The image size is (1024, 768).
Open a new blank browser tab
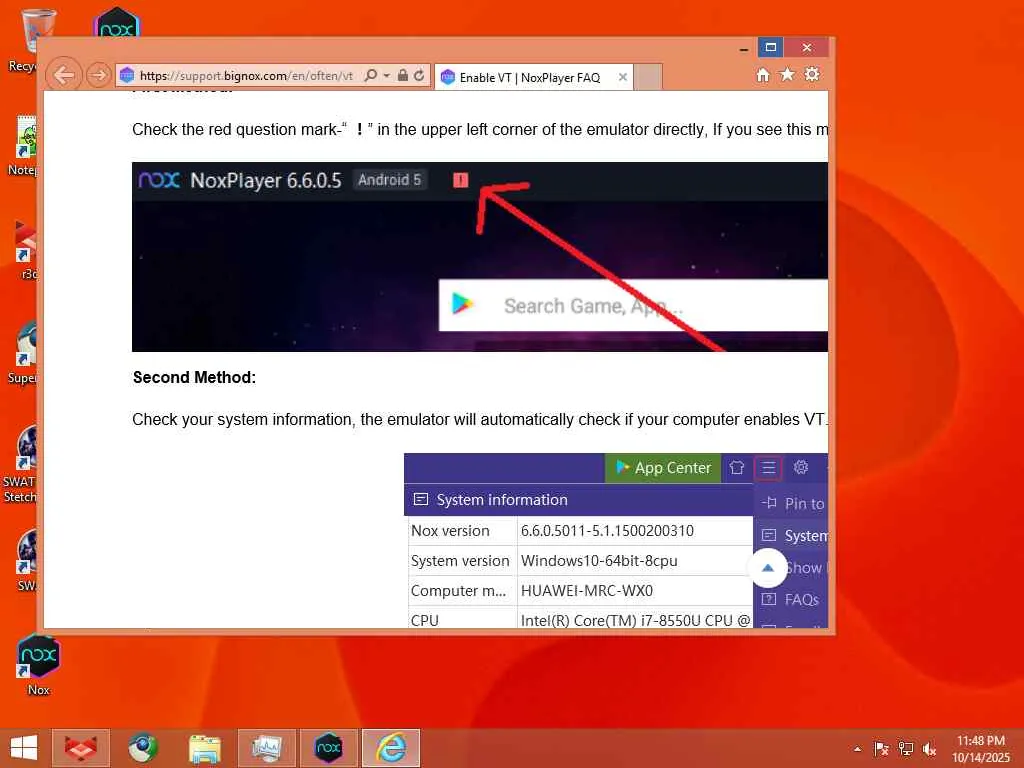[648, 77]
